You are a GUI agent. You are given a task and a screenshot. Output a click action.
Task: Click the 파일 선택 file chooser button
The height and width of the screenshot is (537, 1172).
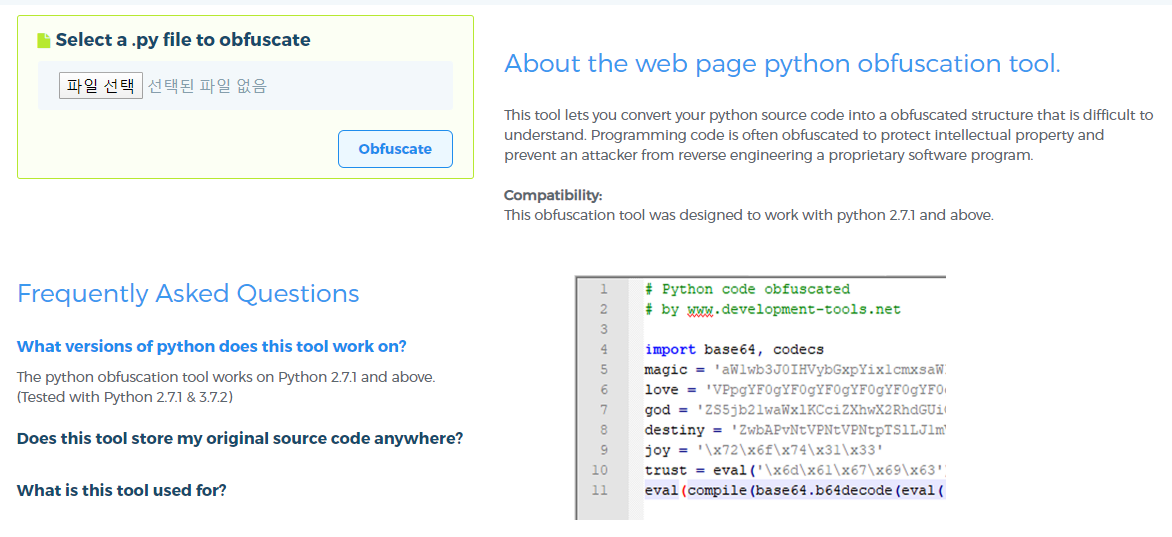point(101,85)
